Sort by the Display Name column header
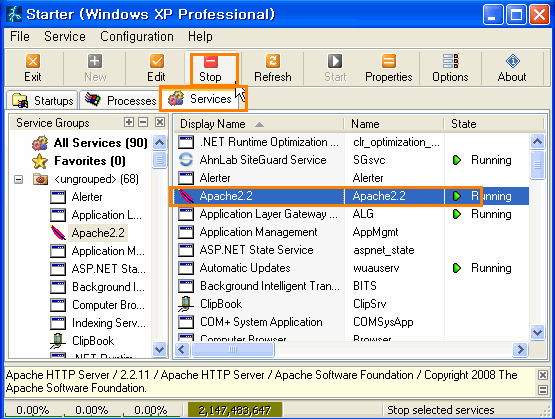555x419 pixels. (258, 124)
